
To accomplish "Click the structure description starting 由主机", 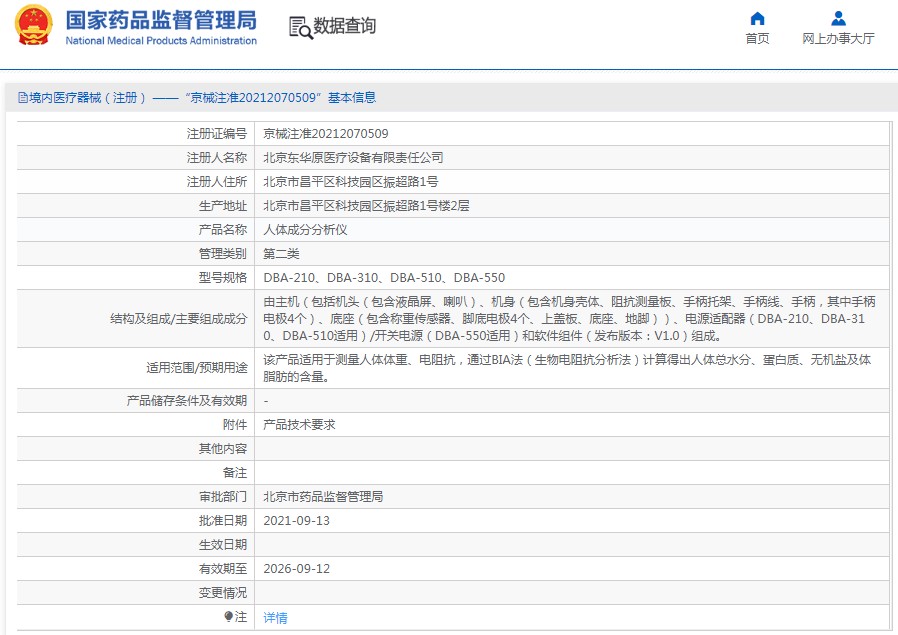I will click(x=569, y=319).
